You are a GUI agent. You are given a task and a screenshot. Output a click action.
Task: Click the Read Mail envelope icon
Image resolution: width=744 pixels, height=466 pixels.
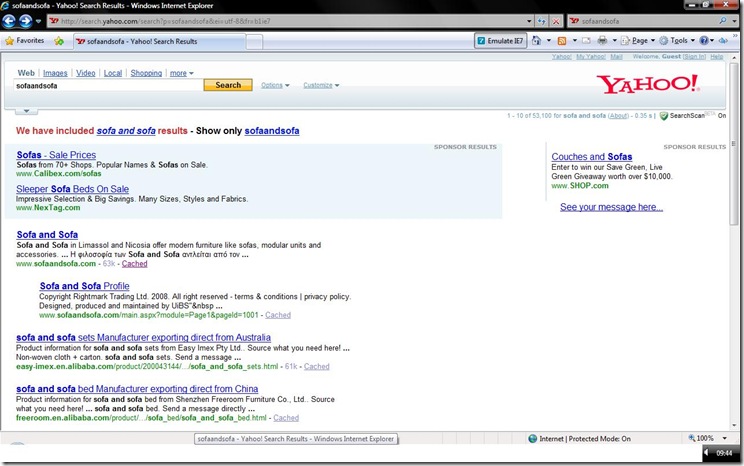[x=586, y=41]
